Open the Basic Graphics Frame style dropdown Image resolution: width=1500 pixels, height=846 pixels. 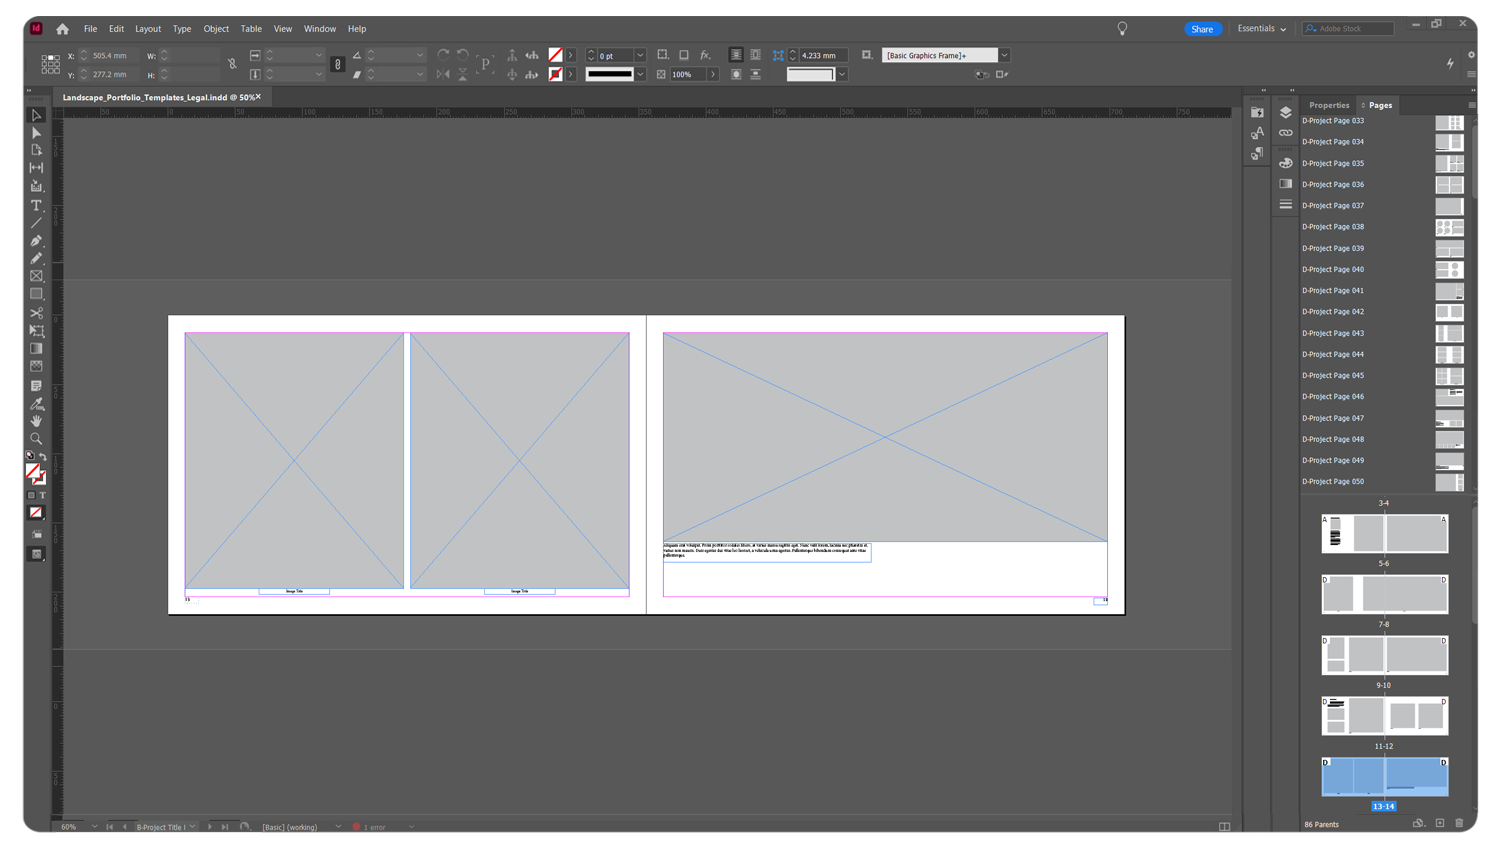click(1004, 55)
